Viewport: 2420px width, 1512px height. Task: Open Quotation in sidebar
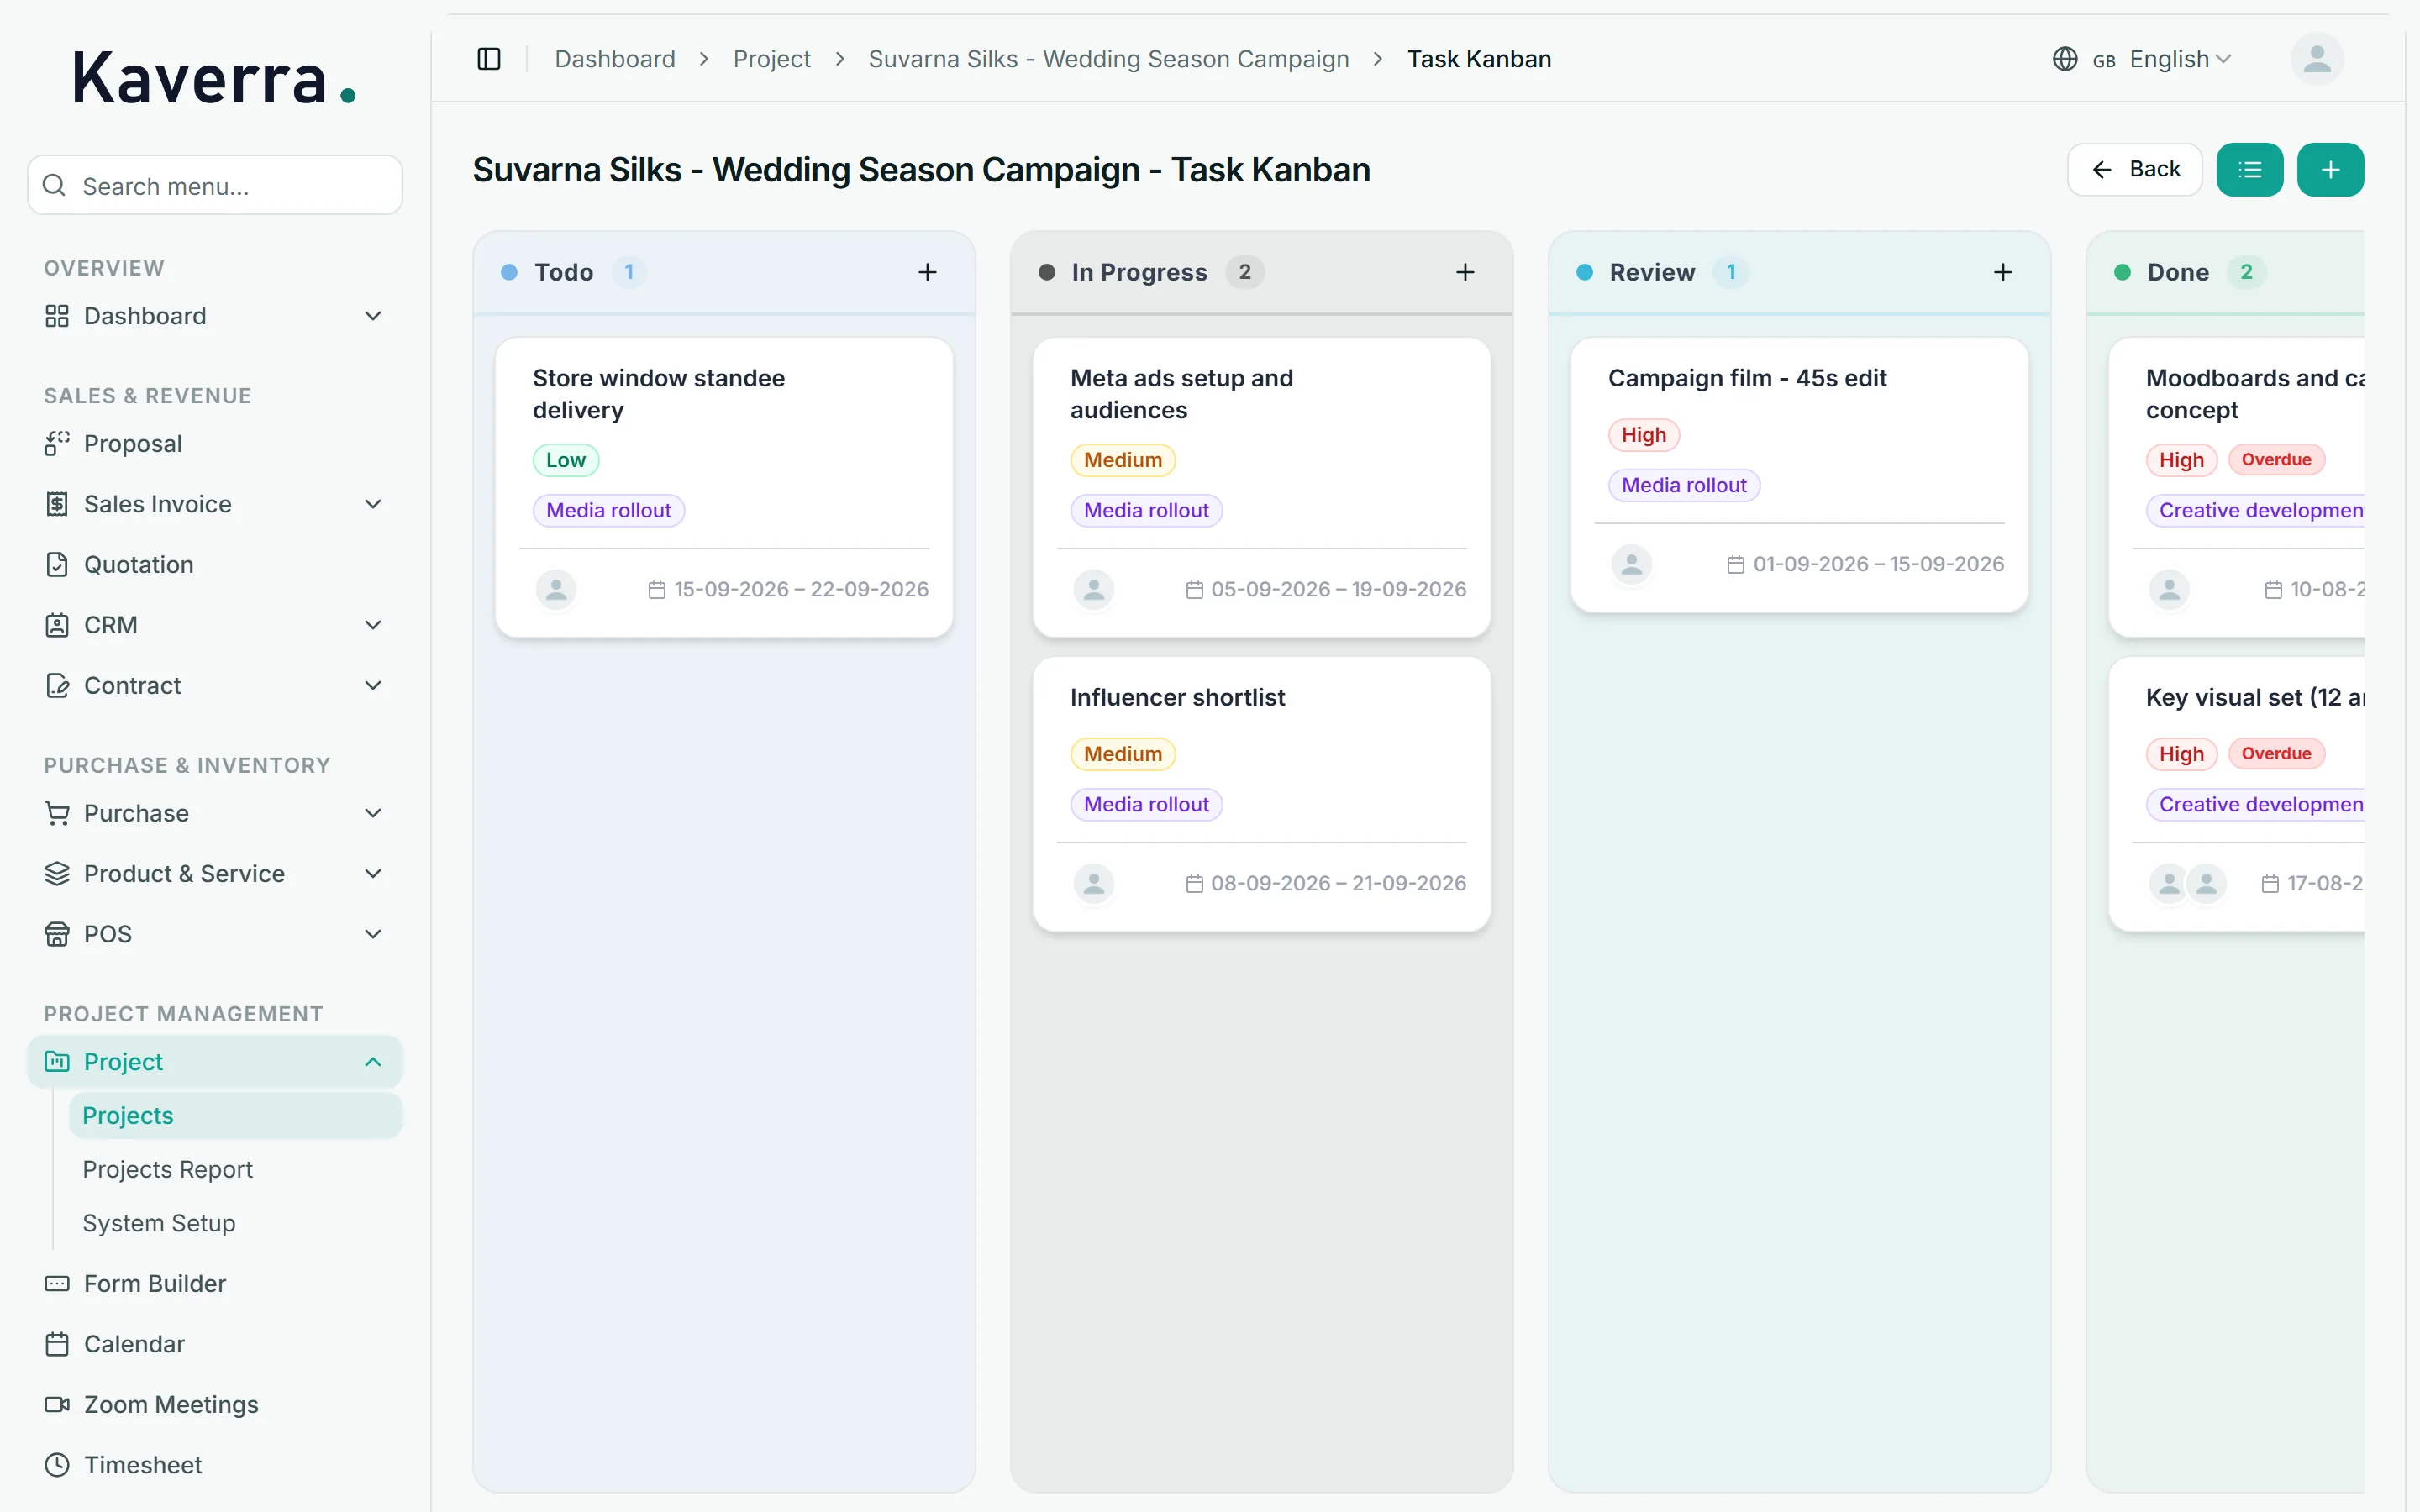pyautogui.click(x=214, y=565)
